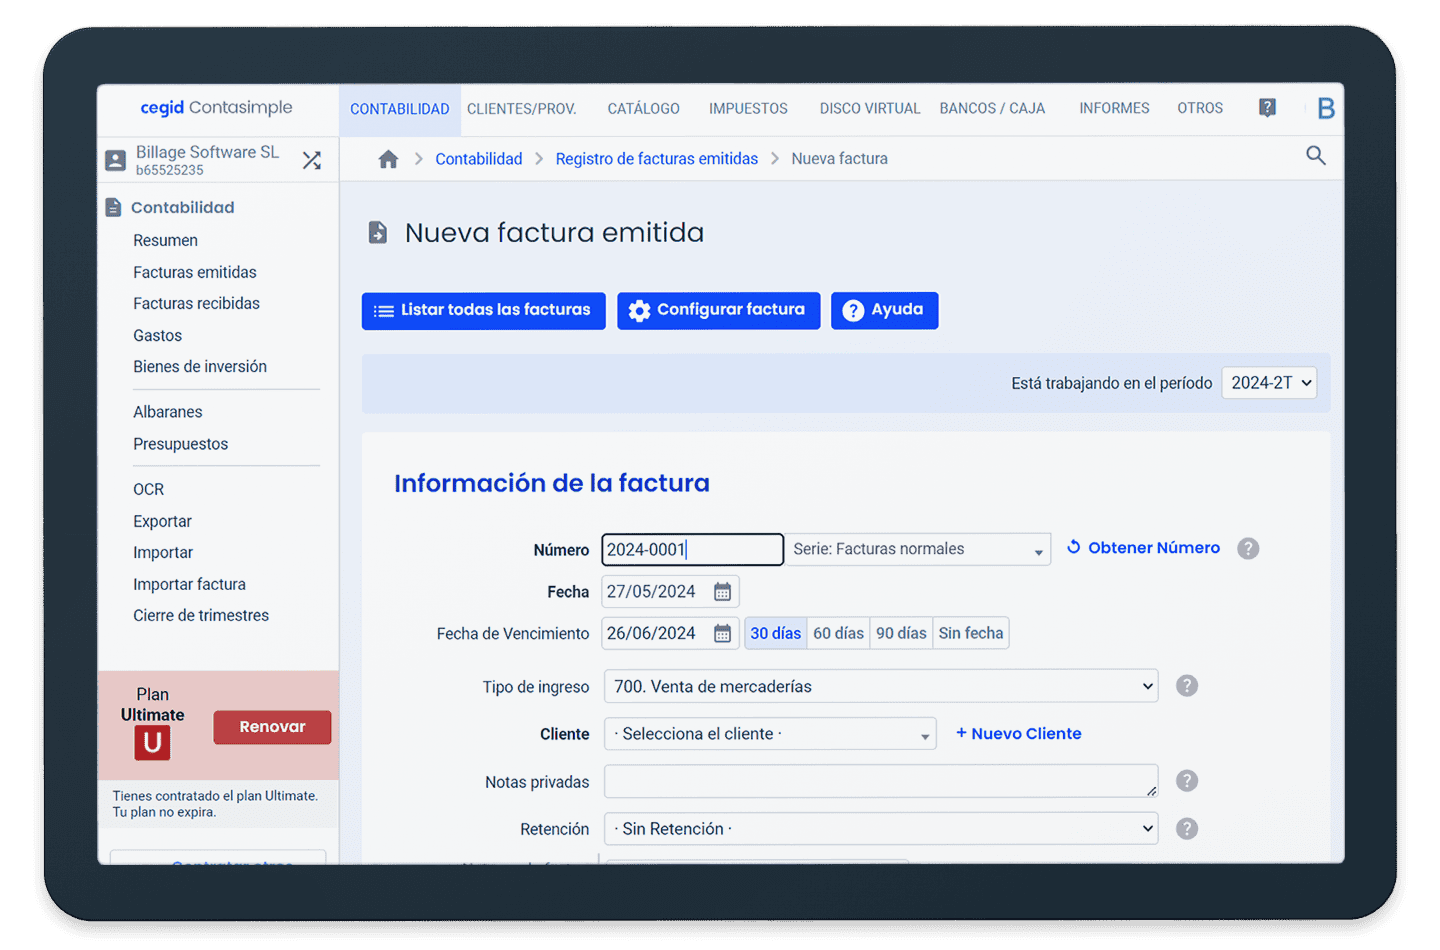The width and height of the screenshot is (1440, 950).
Task: Click help icon next to Notas privadas
Action: (1186, 781)
